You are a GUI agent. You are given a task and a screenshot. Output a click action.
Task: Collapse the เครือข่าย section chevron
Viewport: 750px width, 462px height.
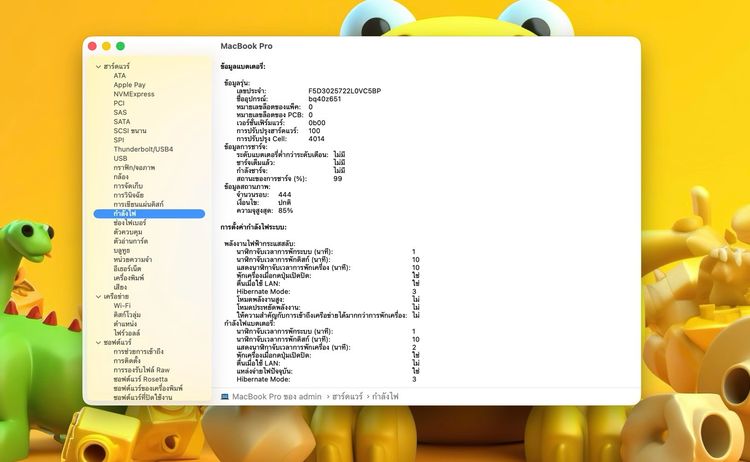pyautogui.click(x=98, y=297)
